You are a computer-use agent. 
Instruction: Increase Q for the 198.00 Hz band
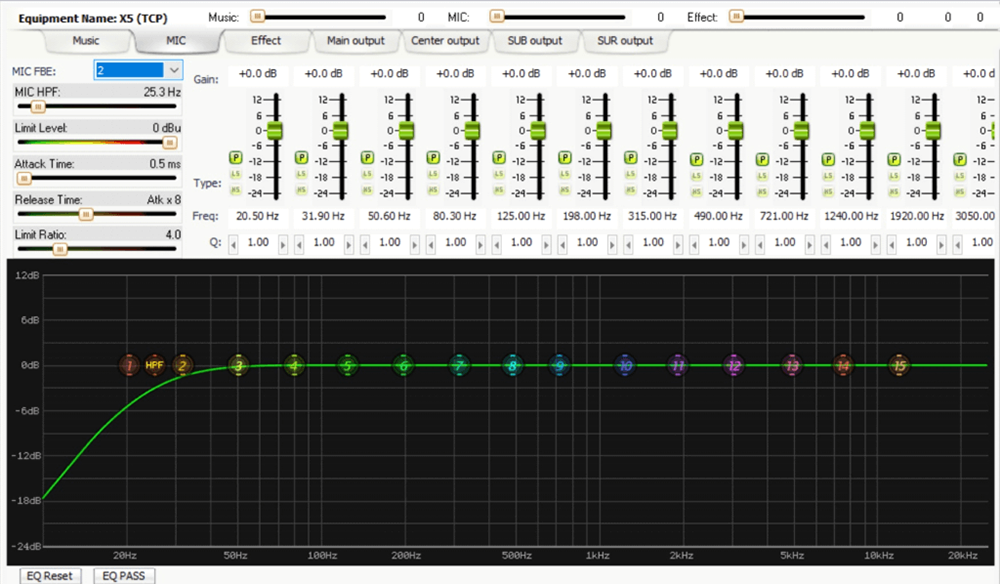click(612, 244)
